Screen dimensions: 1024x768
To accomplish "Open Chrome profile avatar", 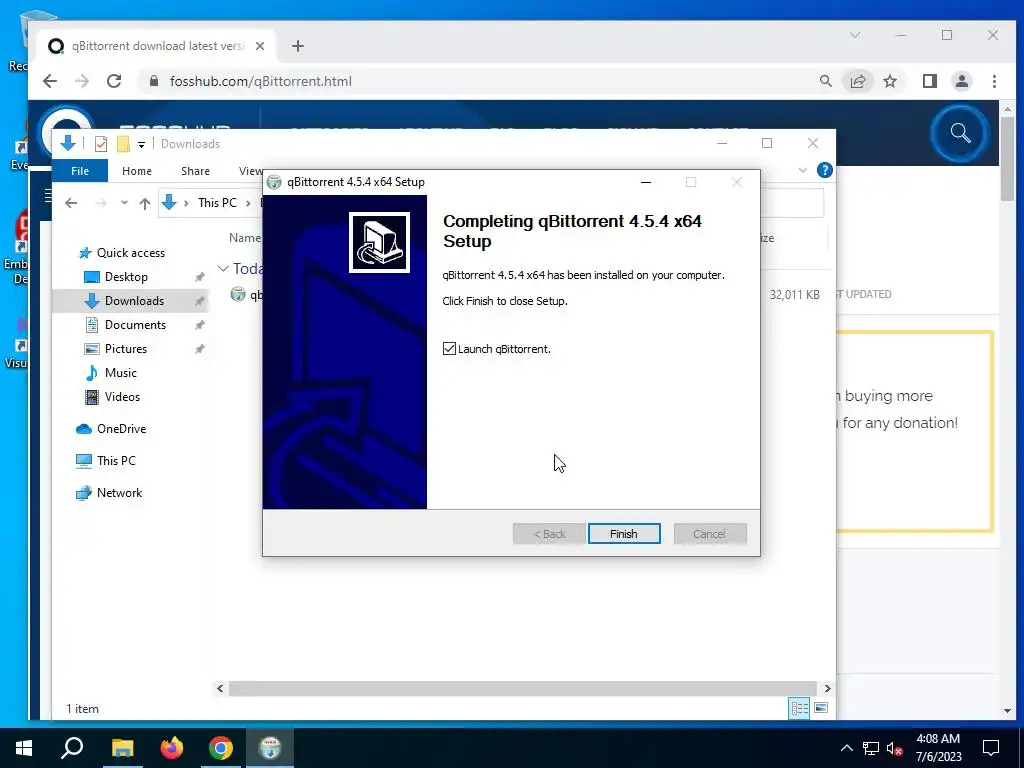I will click(x=961, y=81).
